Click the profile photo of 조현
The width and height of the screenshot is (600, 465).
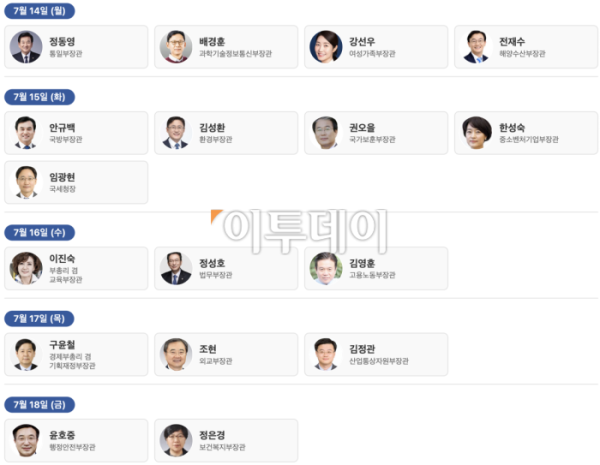176,354
